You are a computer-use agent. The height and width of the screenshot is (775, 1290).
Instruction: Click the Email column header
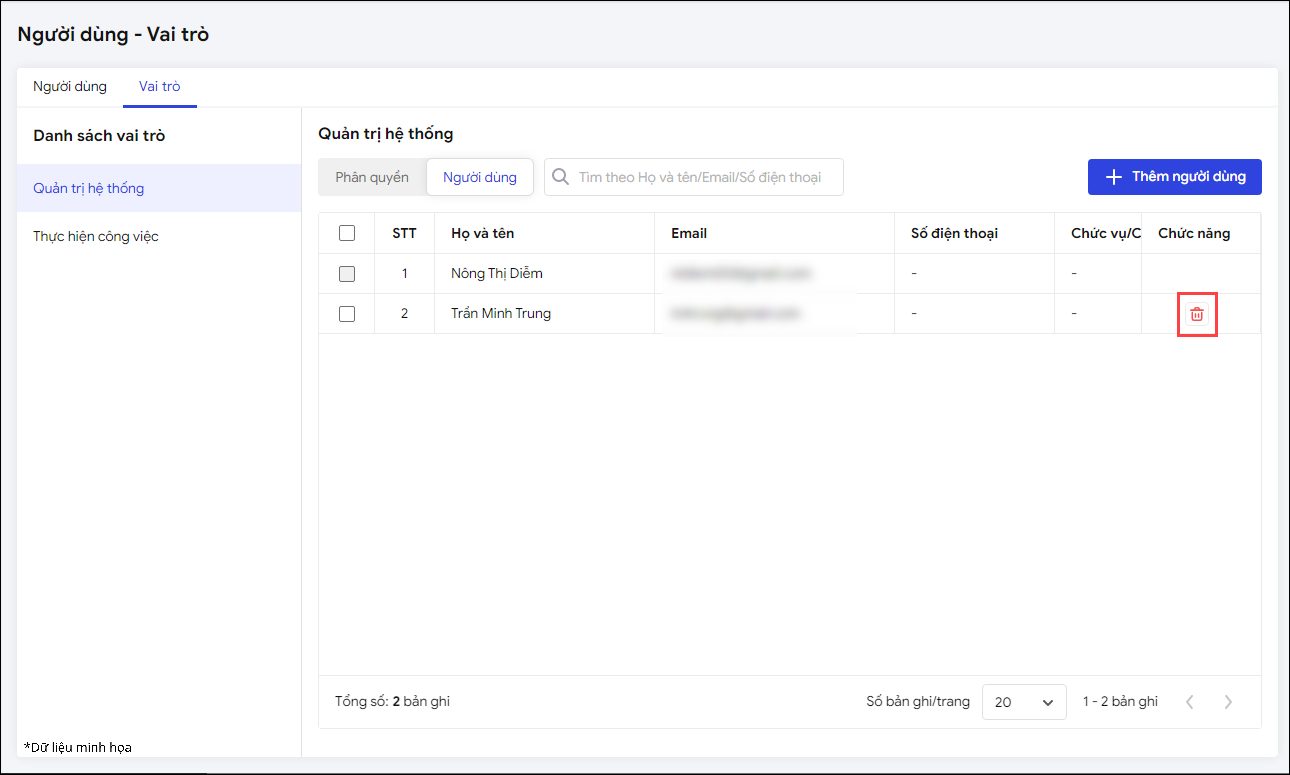(689, 233)
